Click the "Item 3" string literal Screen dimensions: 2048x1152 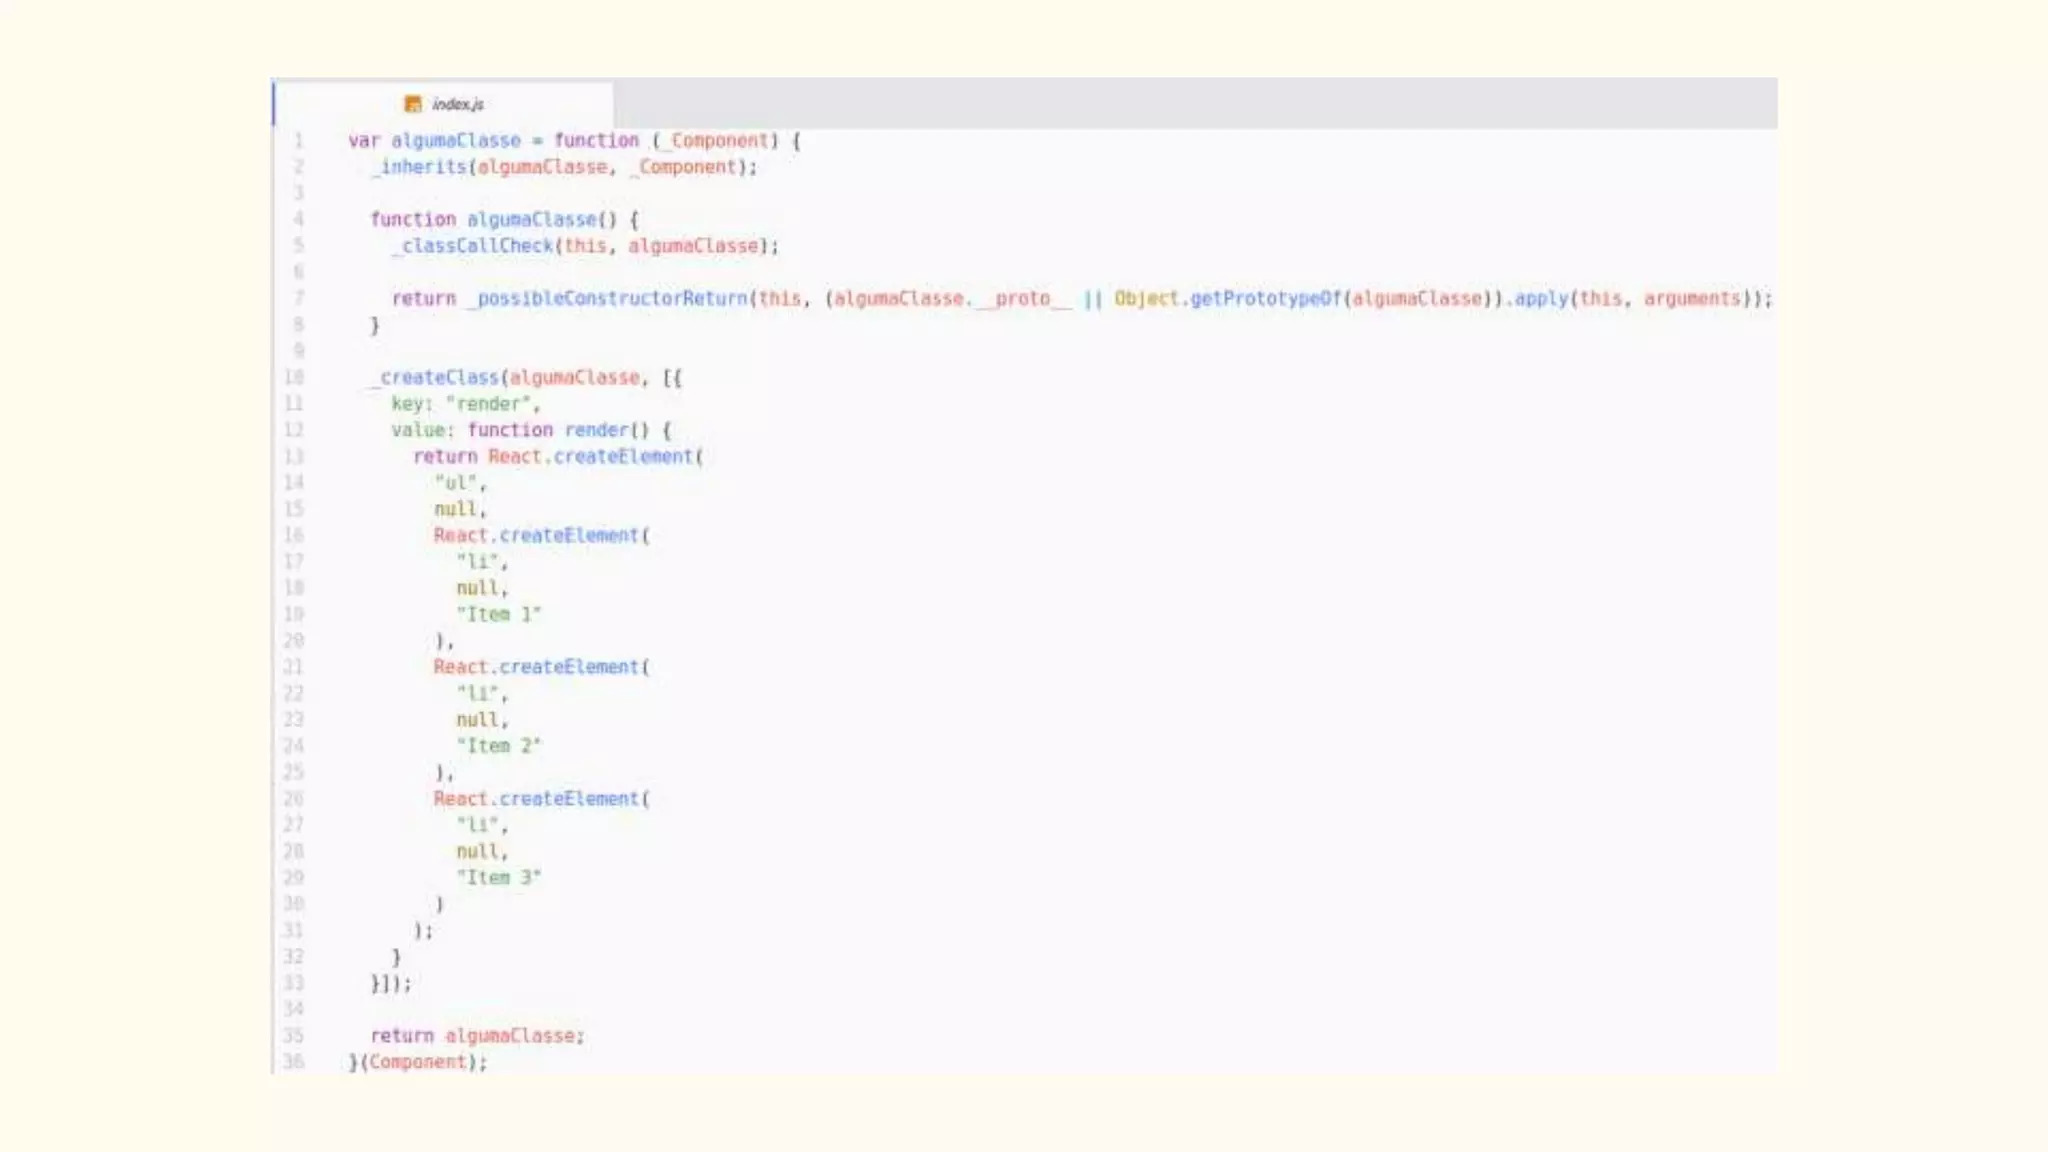498,877
